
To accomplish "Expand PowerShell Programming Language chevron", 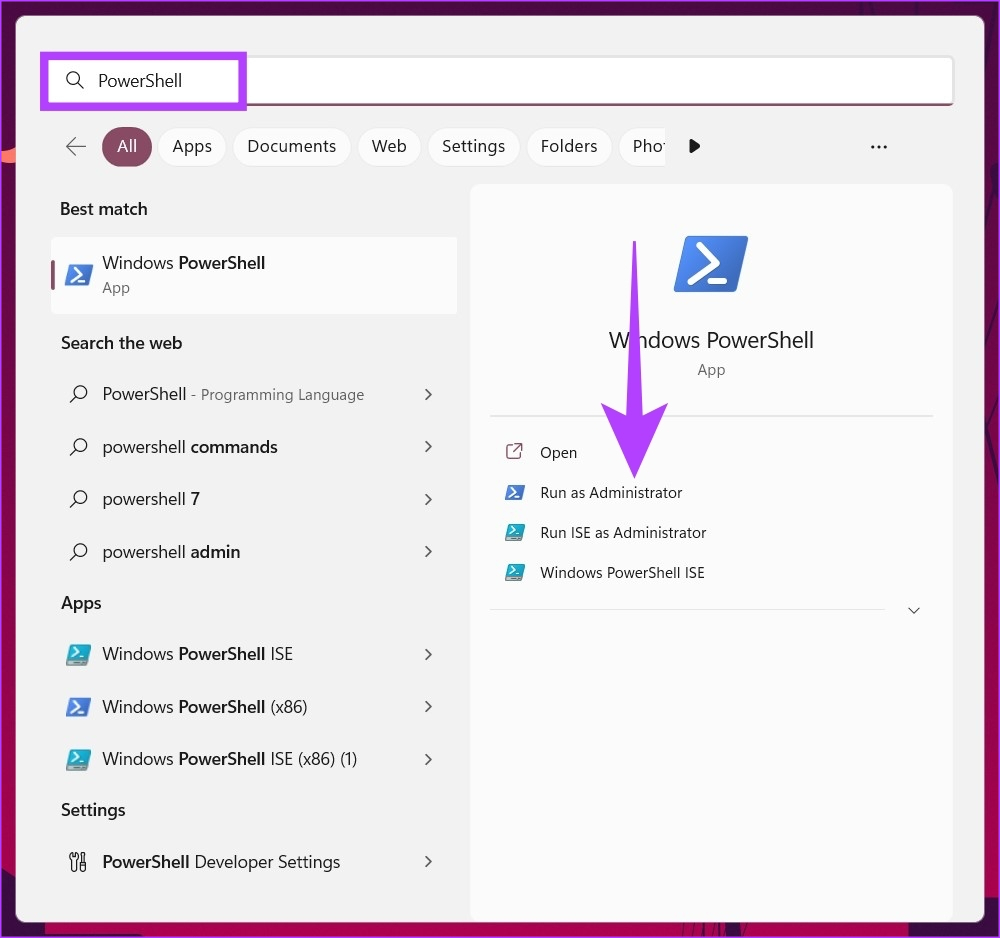I will [429, 395].
